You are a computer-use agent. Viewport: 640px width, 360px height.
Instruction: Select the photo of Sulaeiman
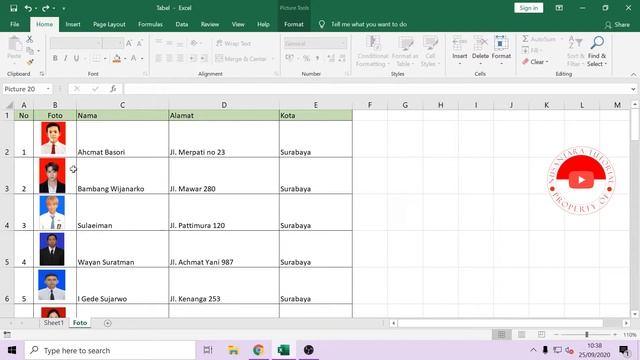pos(52,212)
